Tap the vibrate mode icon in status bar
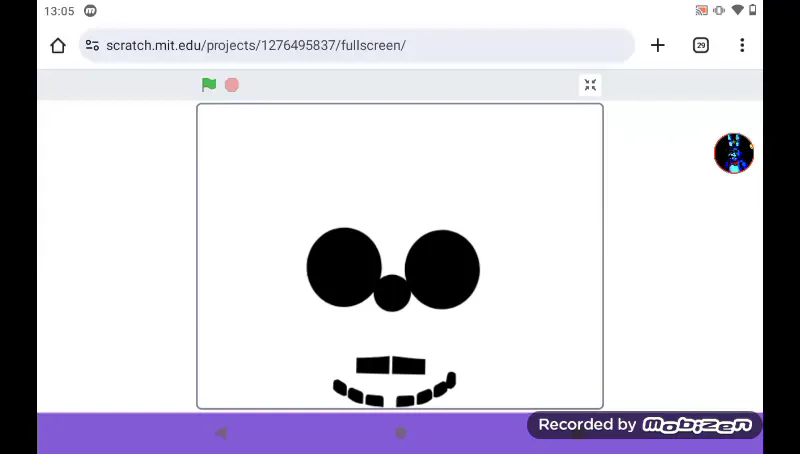800x454 pixels. point(719,10)
